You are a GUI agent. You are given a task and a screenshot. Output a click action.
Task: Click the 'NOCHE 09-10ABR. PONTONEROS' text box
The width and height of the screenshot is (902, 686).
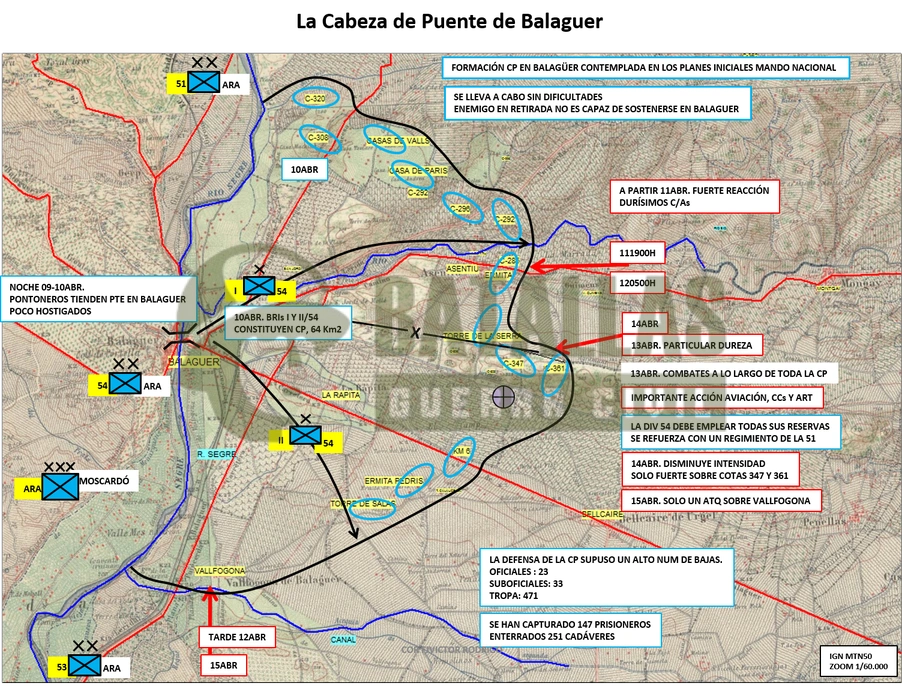[x=98, y=299]
